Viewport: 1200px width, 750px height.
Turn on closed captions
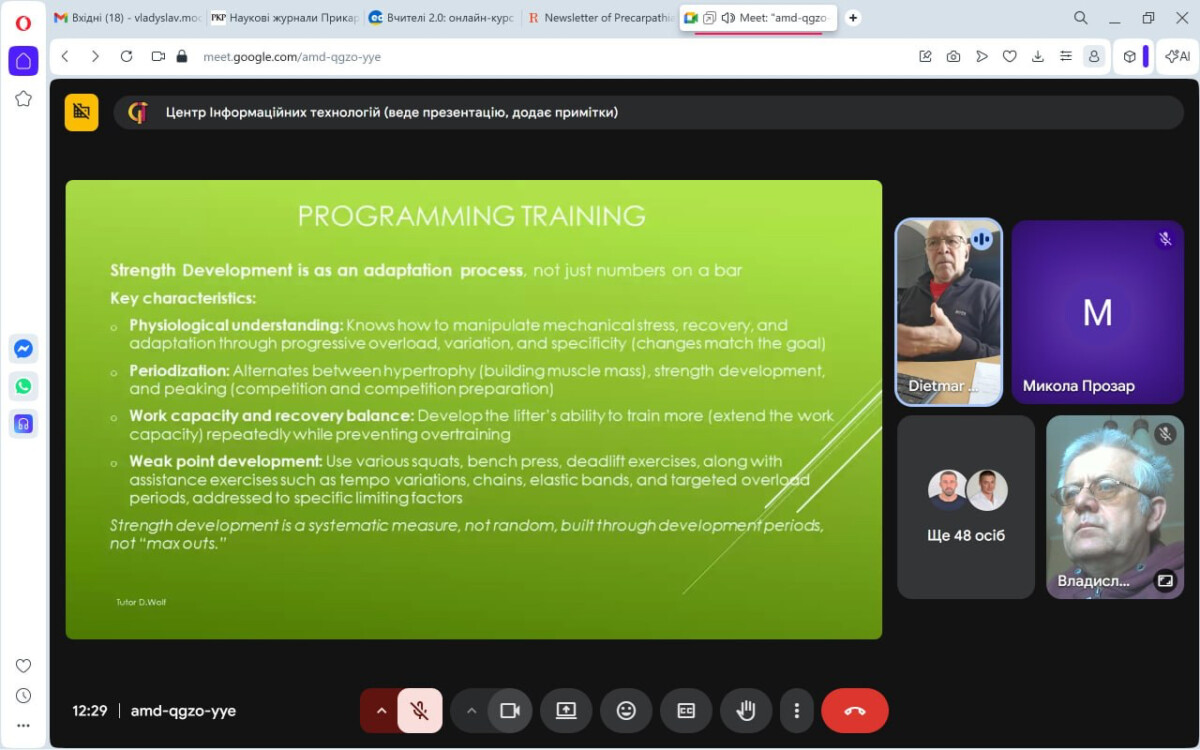[x=686, y=711]
